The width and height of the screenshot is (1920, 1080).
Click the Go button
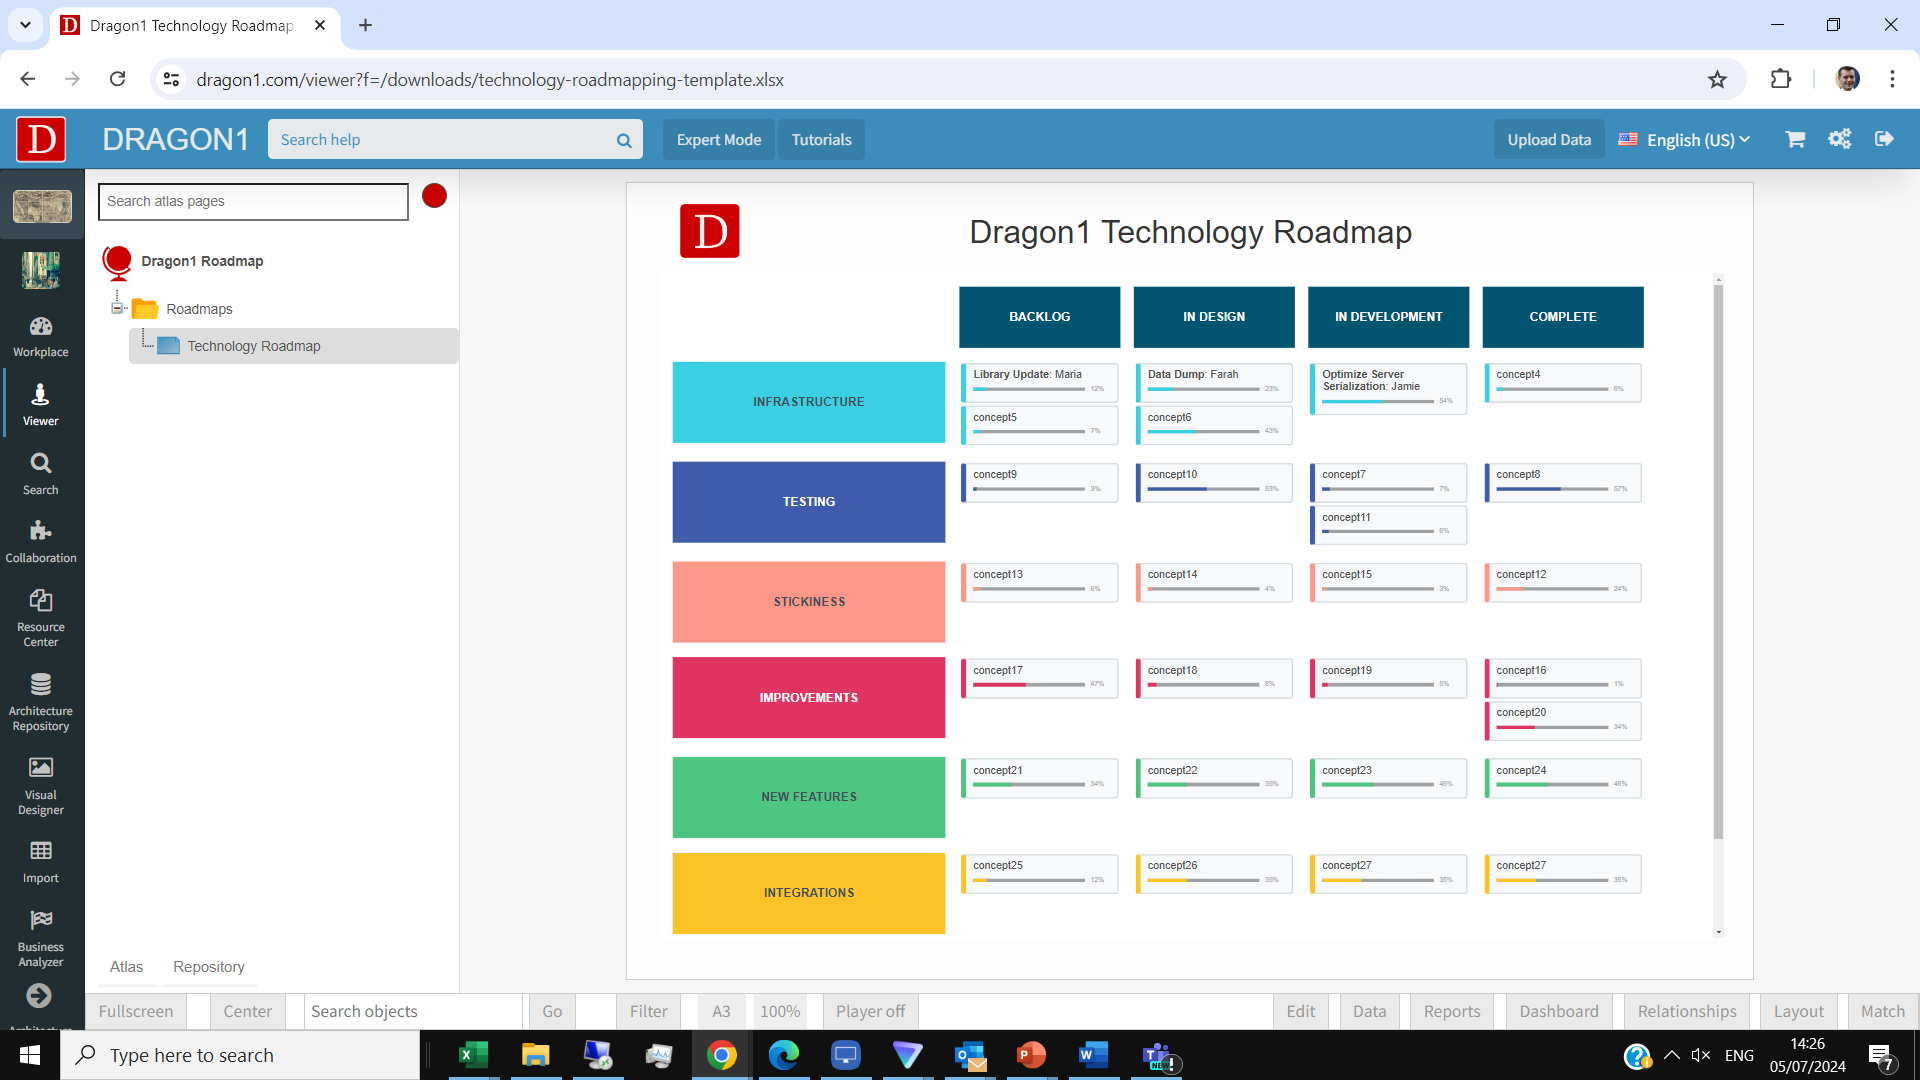(552, 1011)
